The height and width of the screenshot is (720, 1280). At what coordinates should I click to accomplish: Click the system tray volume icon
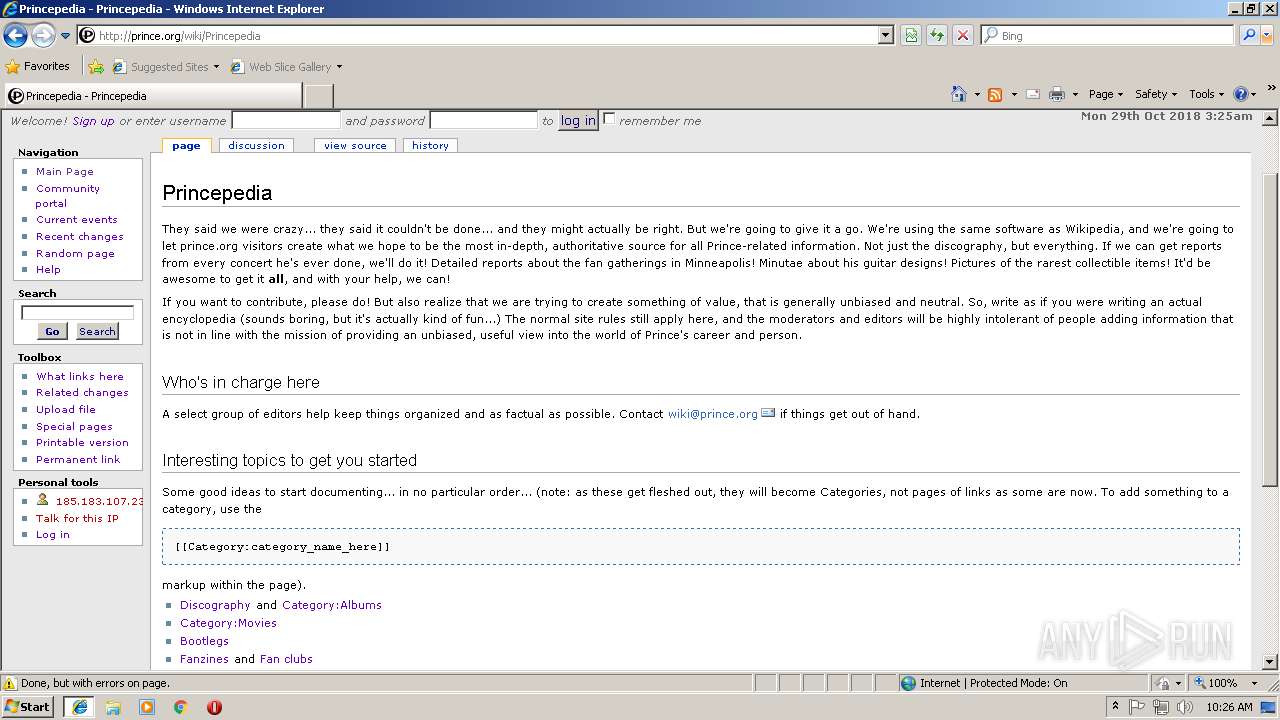coord(1185,707)
